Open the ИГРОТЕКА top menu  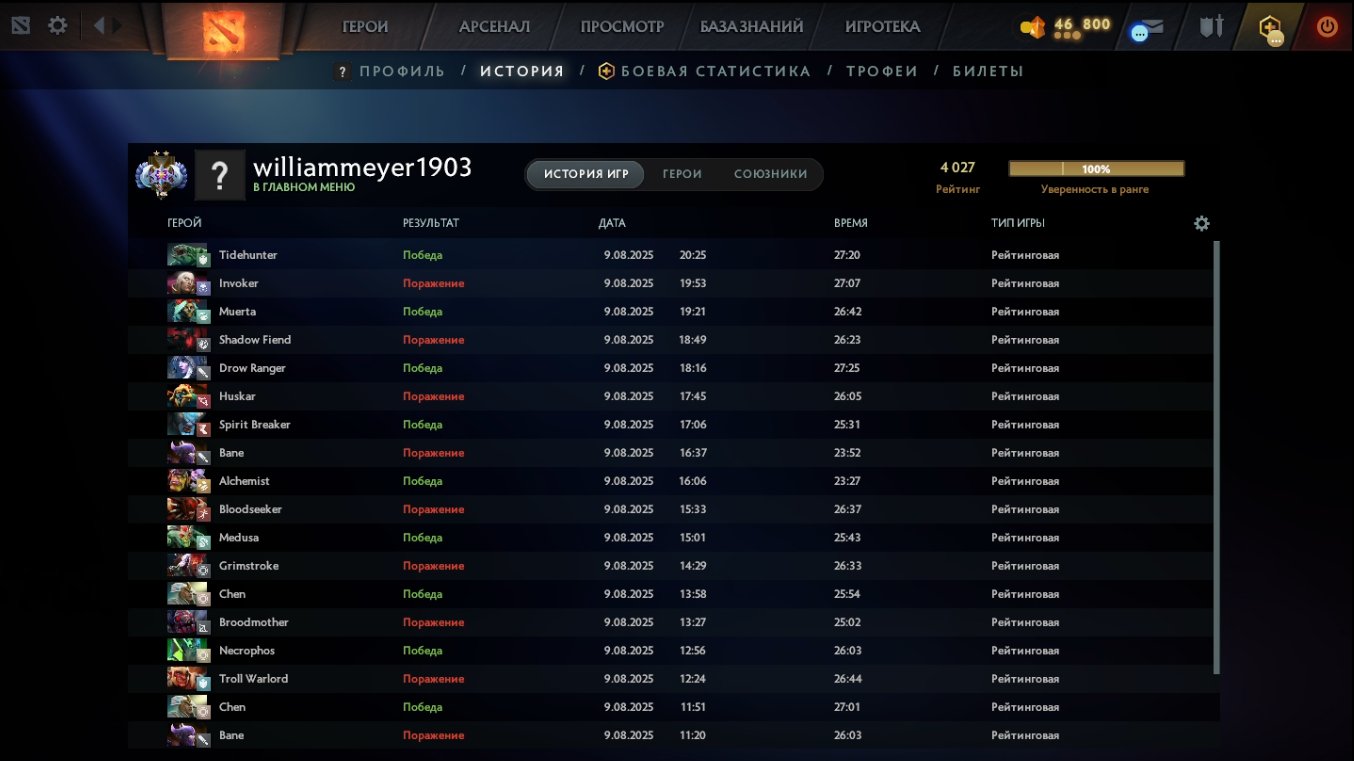click(x=882, y=27)
